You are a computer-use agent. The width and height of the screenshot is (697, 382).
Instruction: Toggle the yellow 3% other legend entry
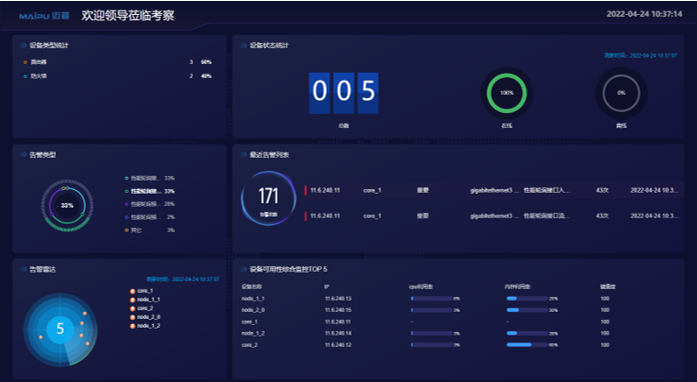pyautogui.click(x=150, y=230)
